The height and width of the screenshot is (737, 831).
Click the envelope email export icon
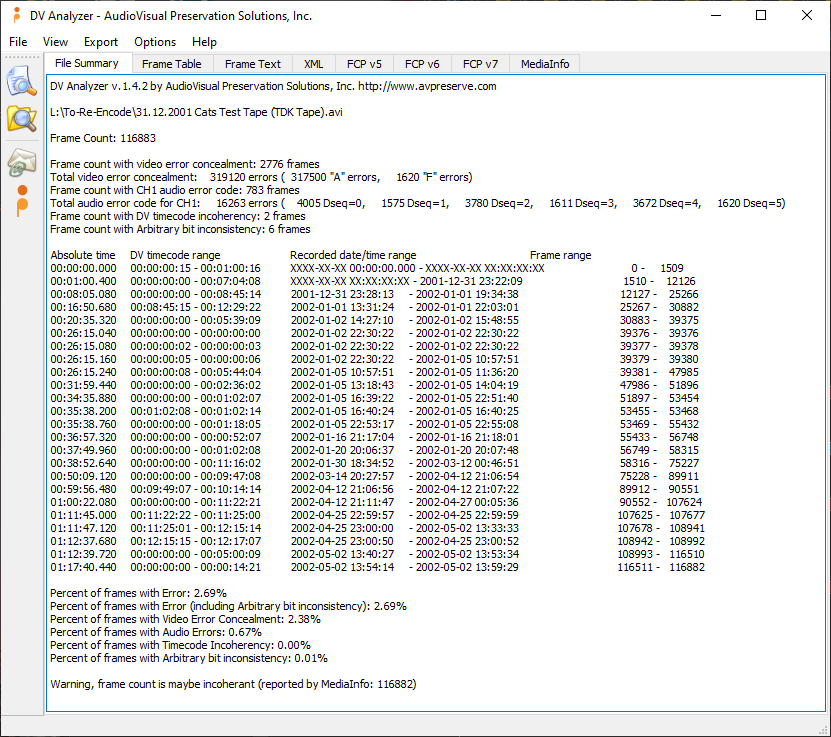click(21, 162)
